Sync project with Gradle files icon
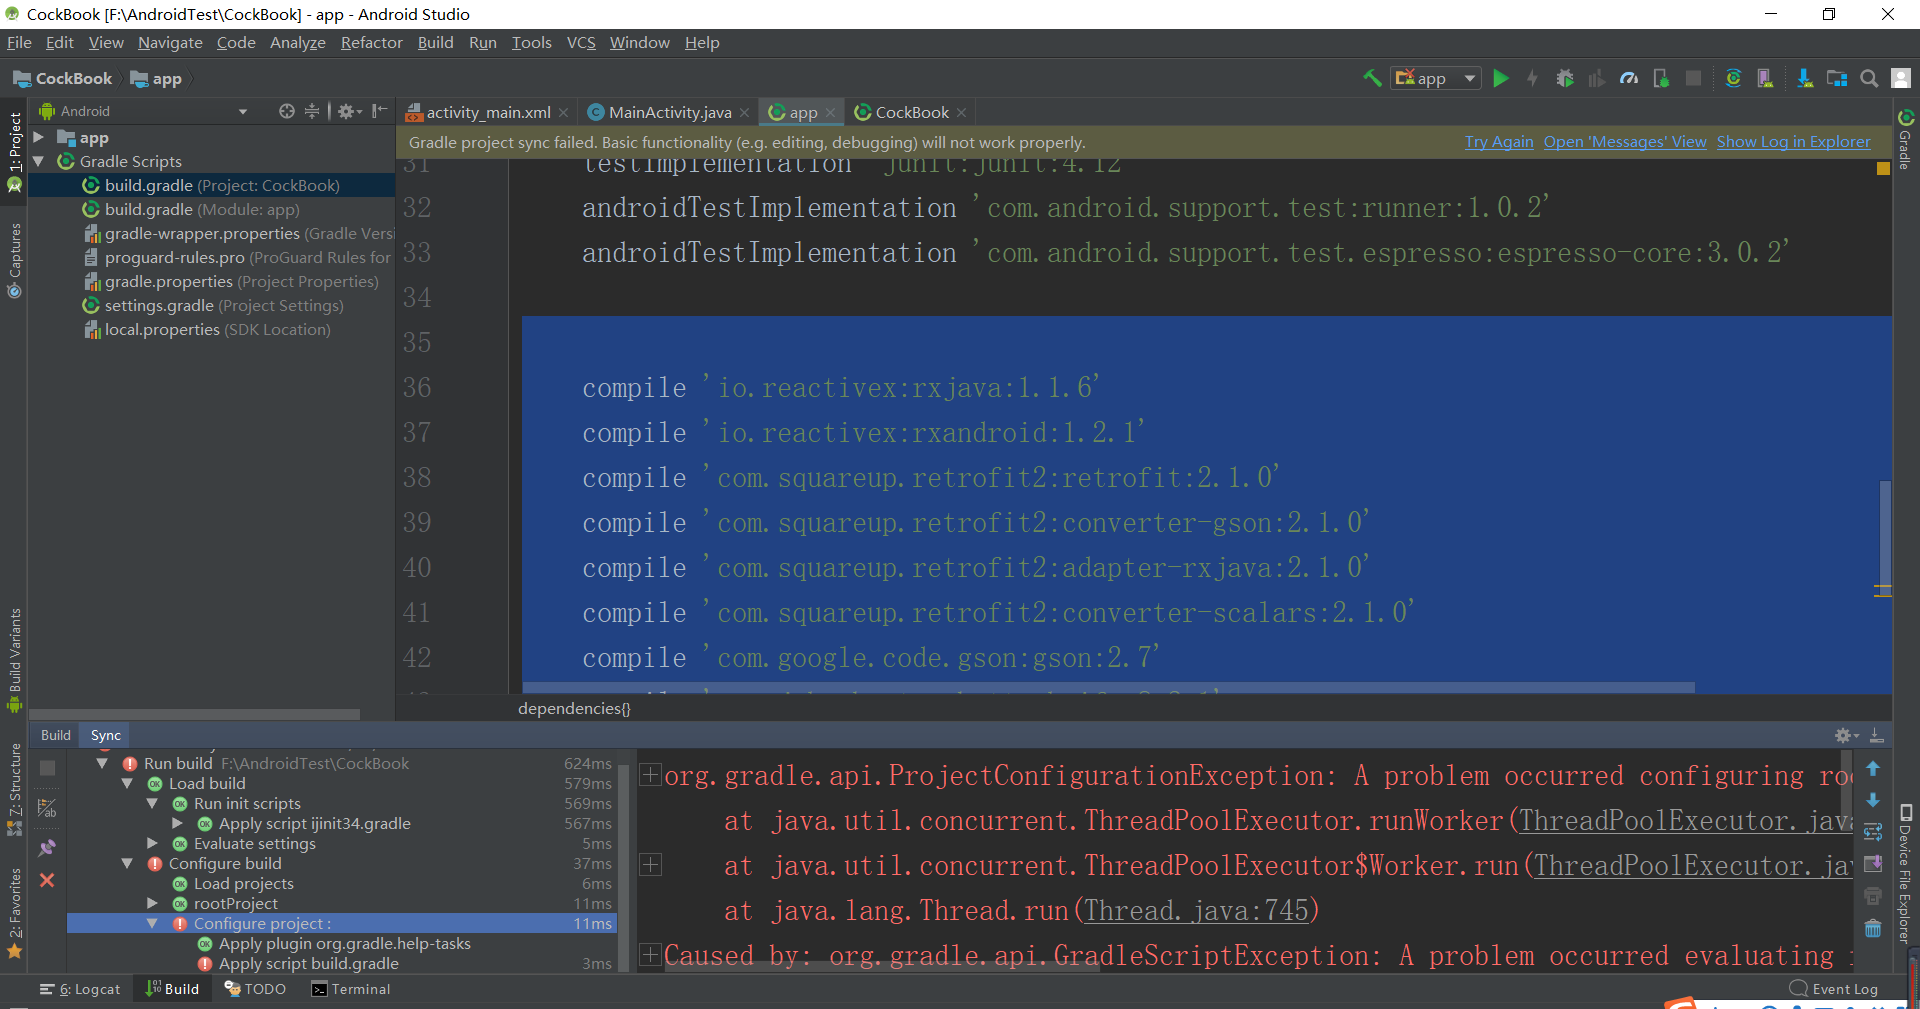 [1733, 78]
